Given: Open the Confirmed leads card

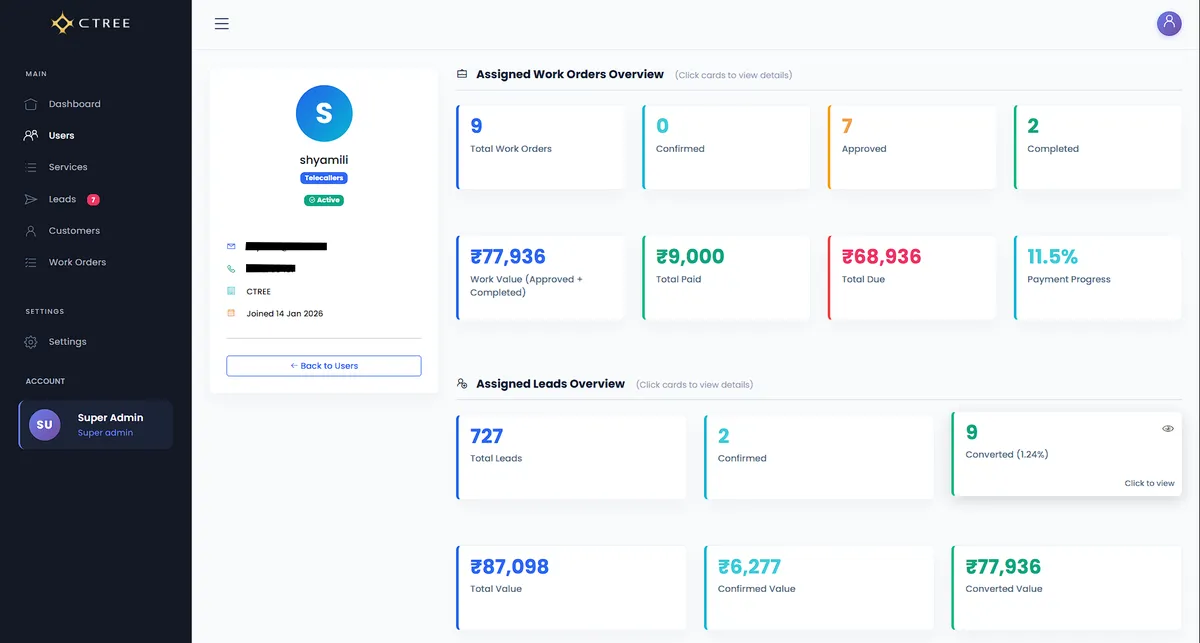Looking at the screenshot, I should (819, 457).
